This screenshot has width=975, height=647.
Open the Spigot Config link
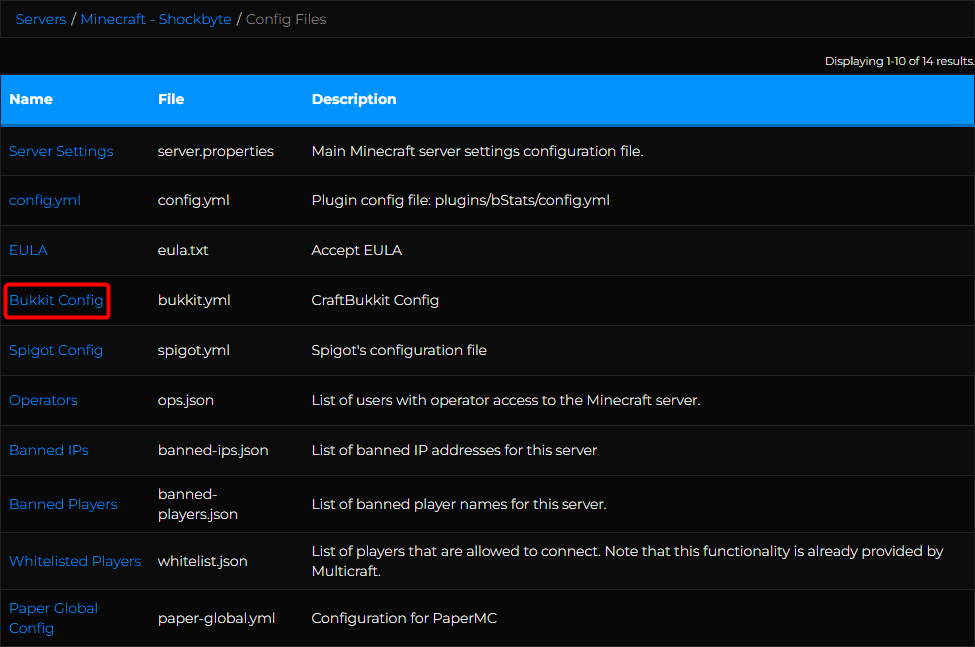click(56, 351)
